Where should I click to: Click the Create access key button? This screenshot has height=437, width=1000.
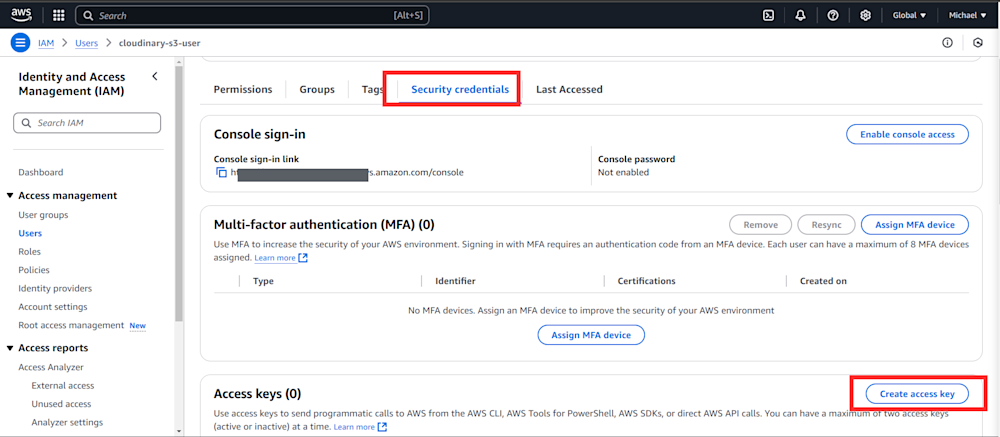[917, 394]
